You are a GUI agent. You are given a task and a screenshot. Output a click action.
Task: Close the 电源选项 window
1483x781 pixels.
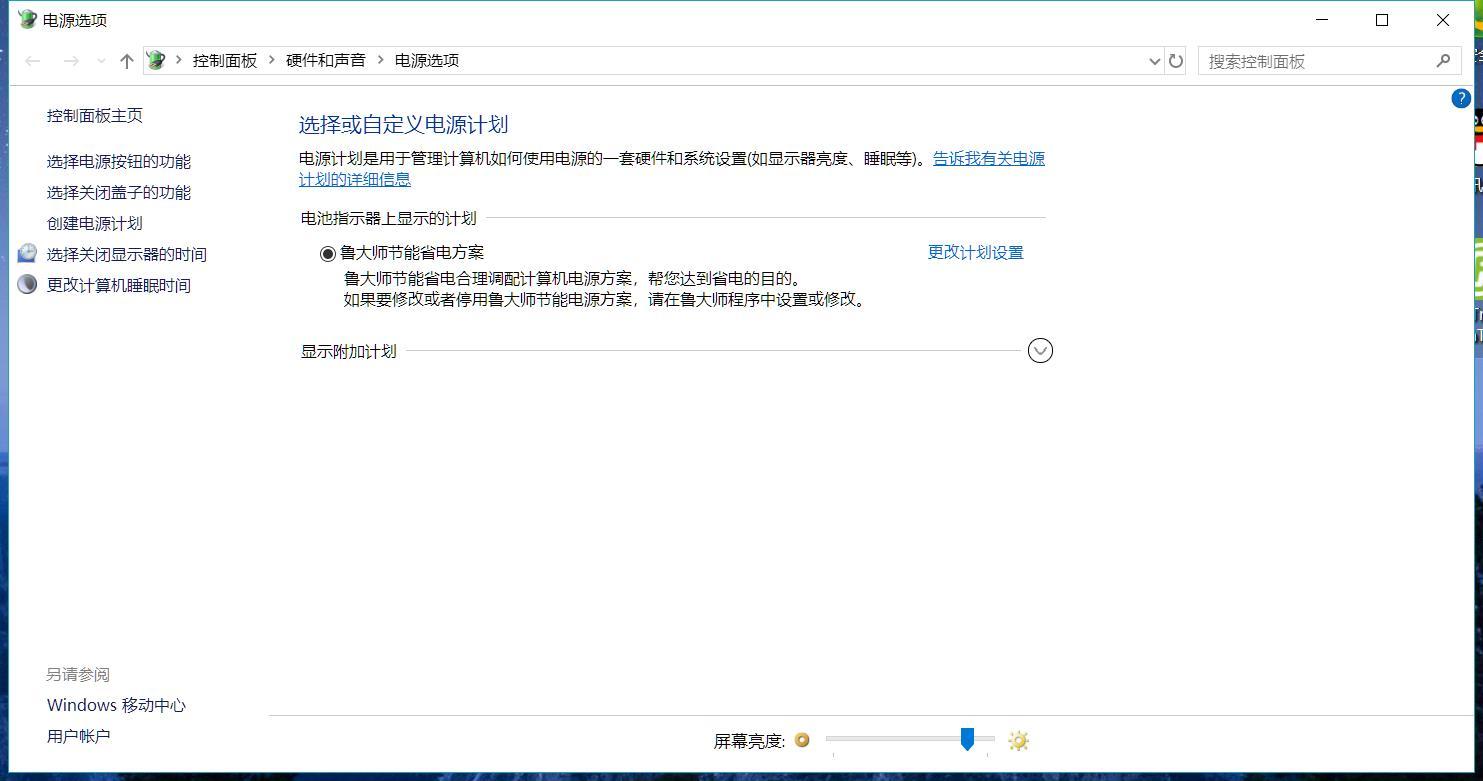click(x=1443, y=20)
